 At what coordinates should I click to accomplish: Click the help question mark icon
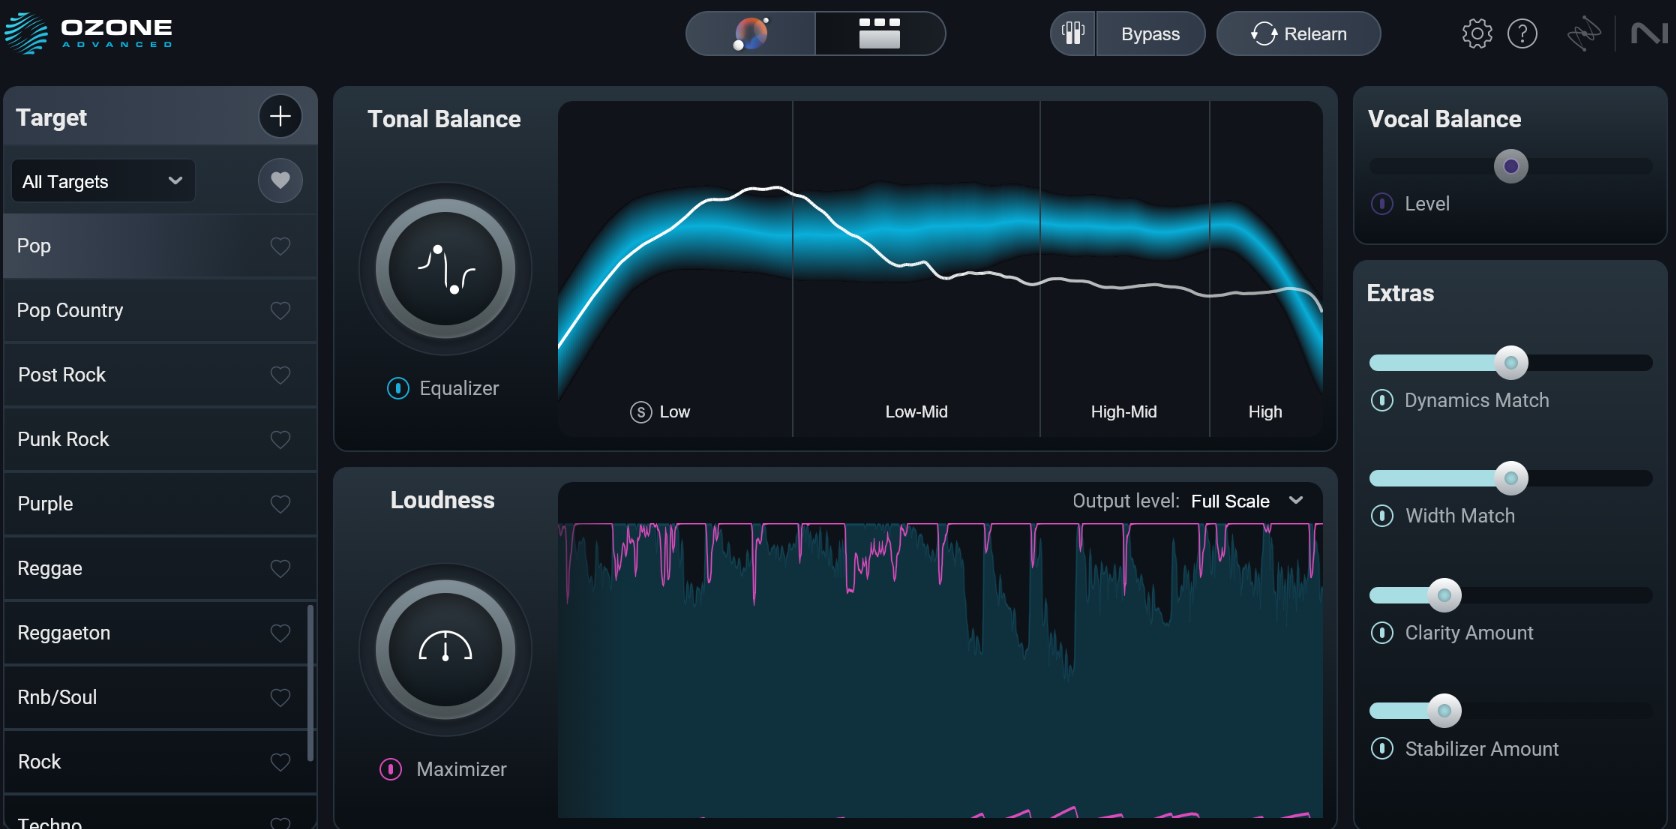tap(1522, 34)
